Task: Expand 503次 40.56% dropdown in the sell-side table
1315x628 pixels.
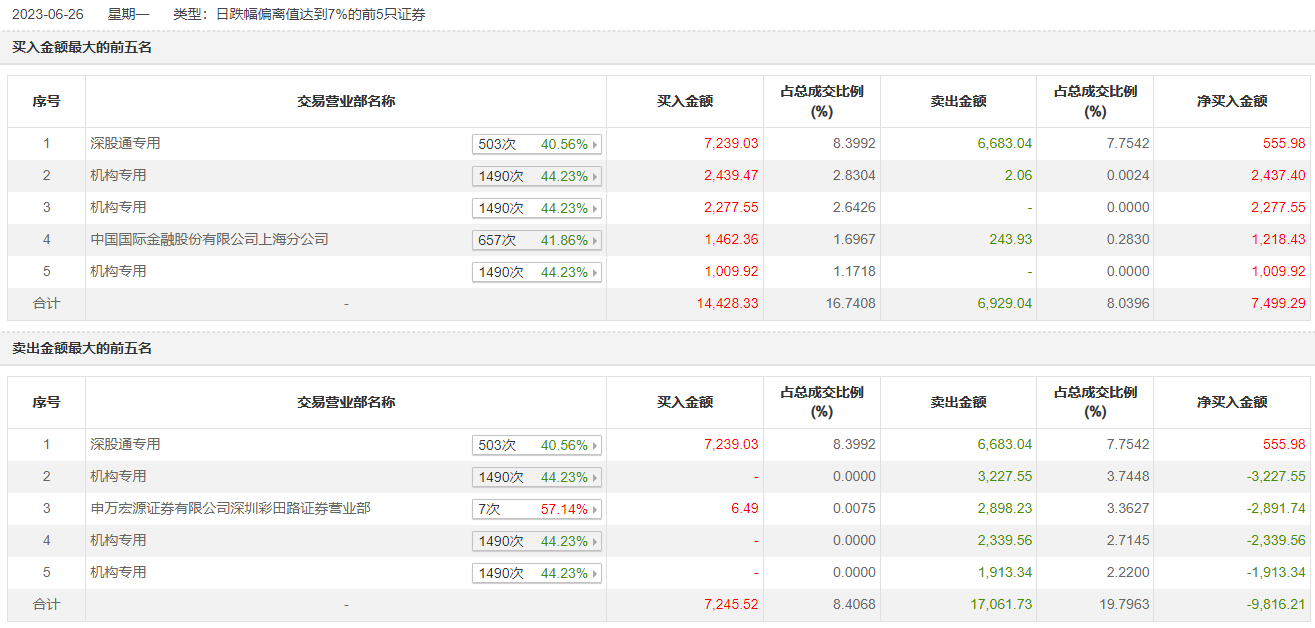Action: coord(537,446)
